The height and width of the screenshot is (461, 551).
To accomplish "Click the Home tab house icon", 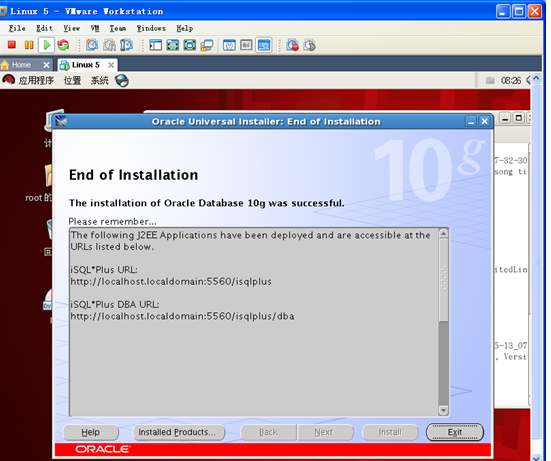I will pos(5,65).
